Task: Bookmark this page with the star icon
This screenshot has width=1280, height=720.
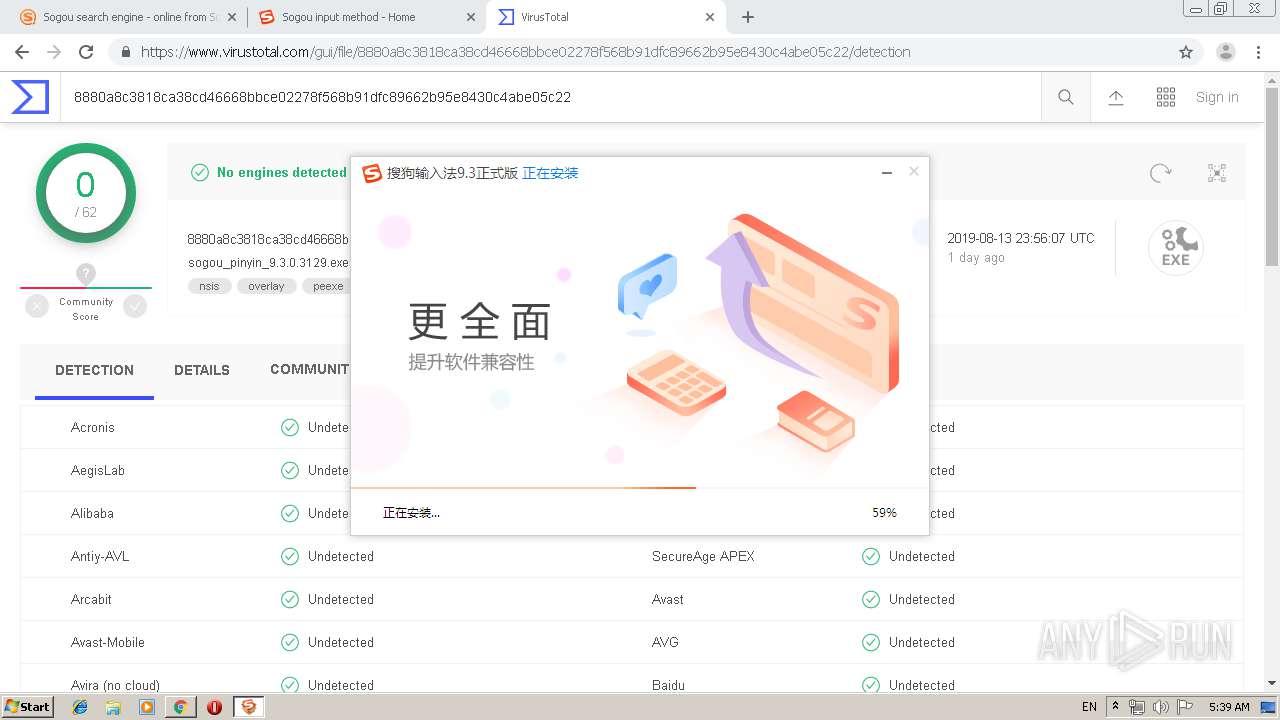Action: coord(1186,52)
